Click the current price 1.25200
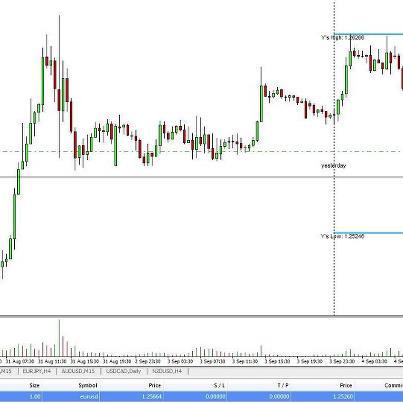The image size is (403, 403). point(343,397)
